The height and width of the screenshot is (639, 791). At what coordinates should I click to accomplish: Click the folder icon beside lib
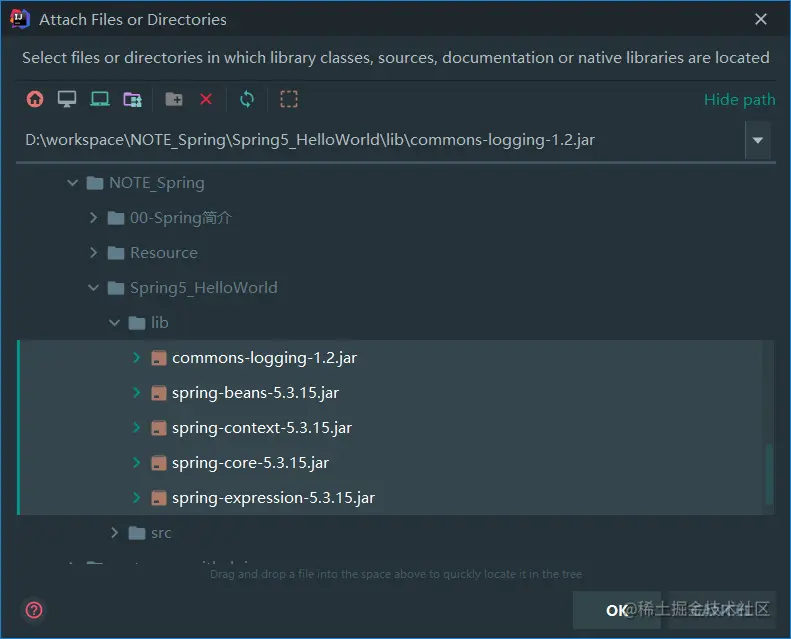137,323
